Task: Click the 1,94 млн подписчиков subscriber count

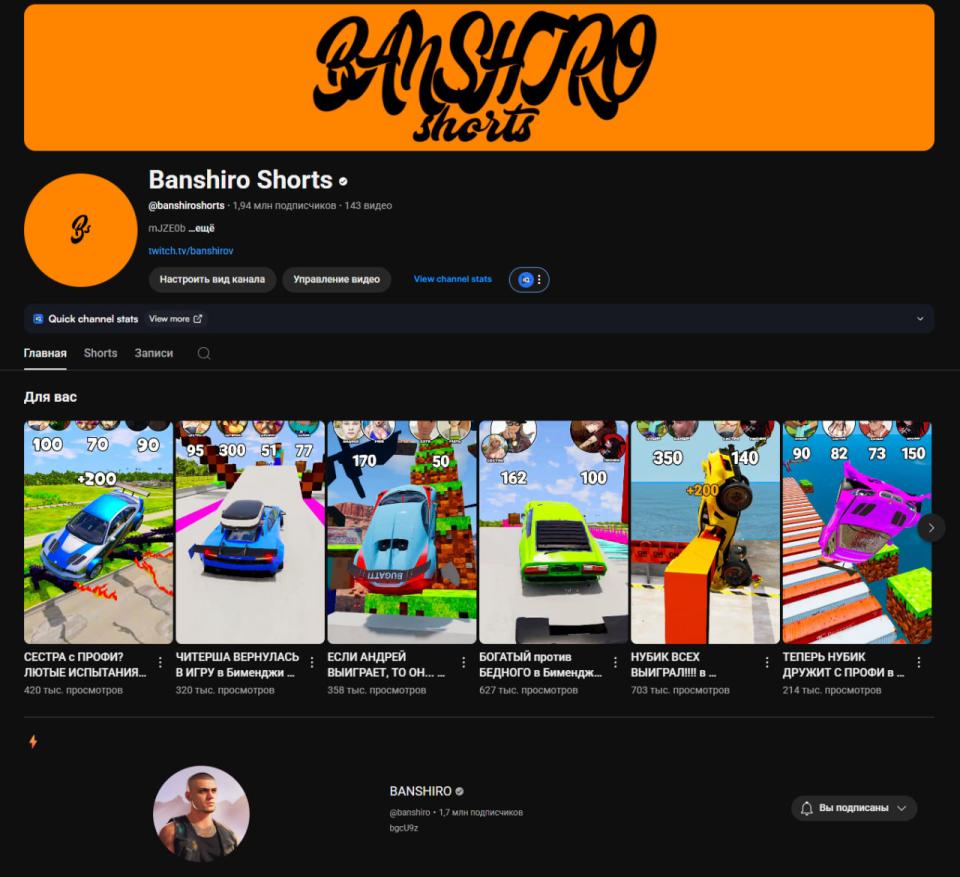Action: coord(284,206)
